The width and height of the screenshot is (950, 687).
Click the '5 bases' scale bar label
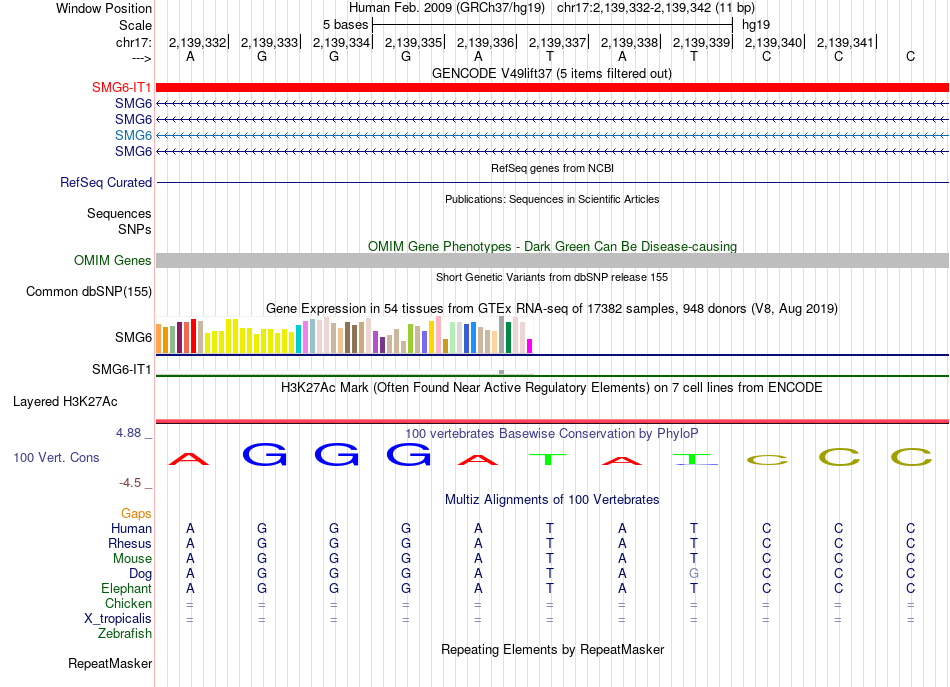point(345,25)
